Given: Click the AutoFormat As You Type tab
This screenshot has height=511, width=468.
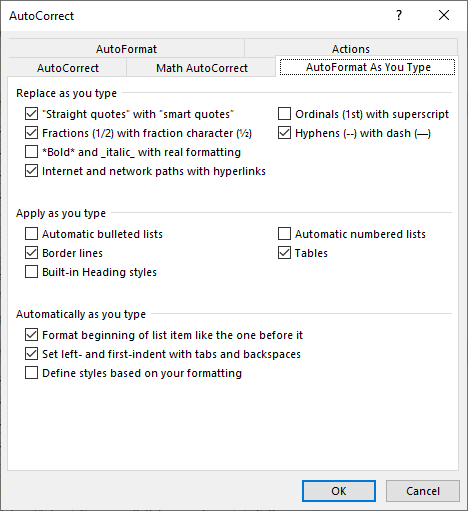Looking at the screenshot, I should click(368, 67).
